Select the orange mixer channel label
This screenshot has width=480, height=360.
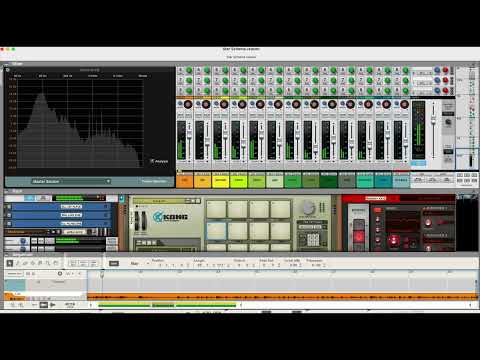185,180
